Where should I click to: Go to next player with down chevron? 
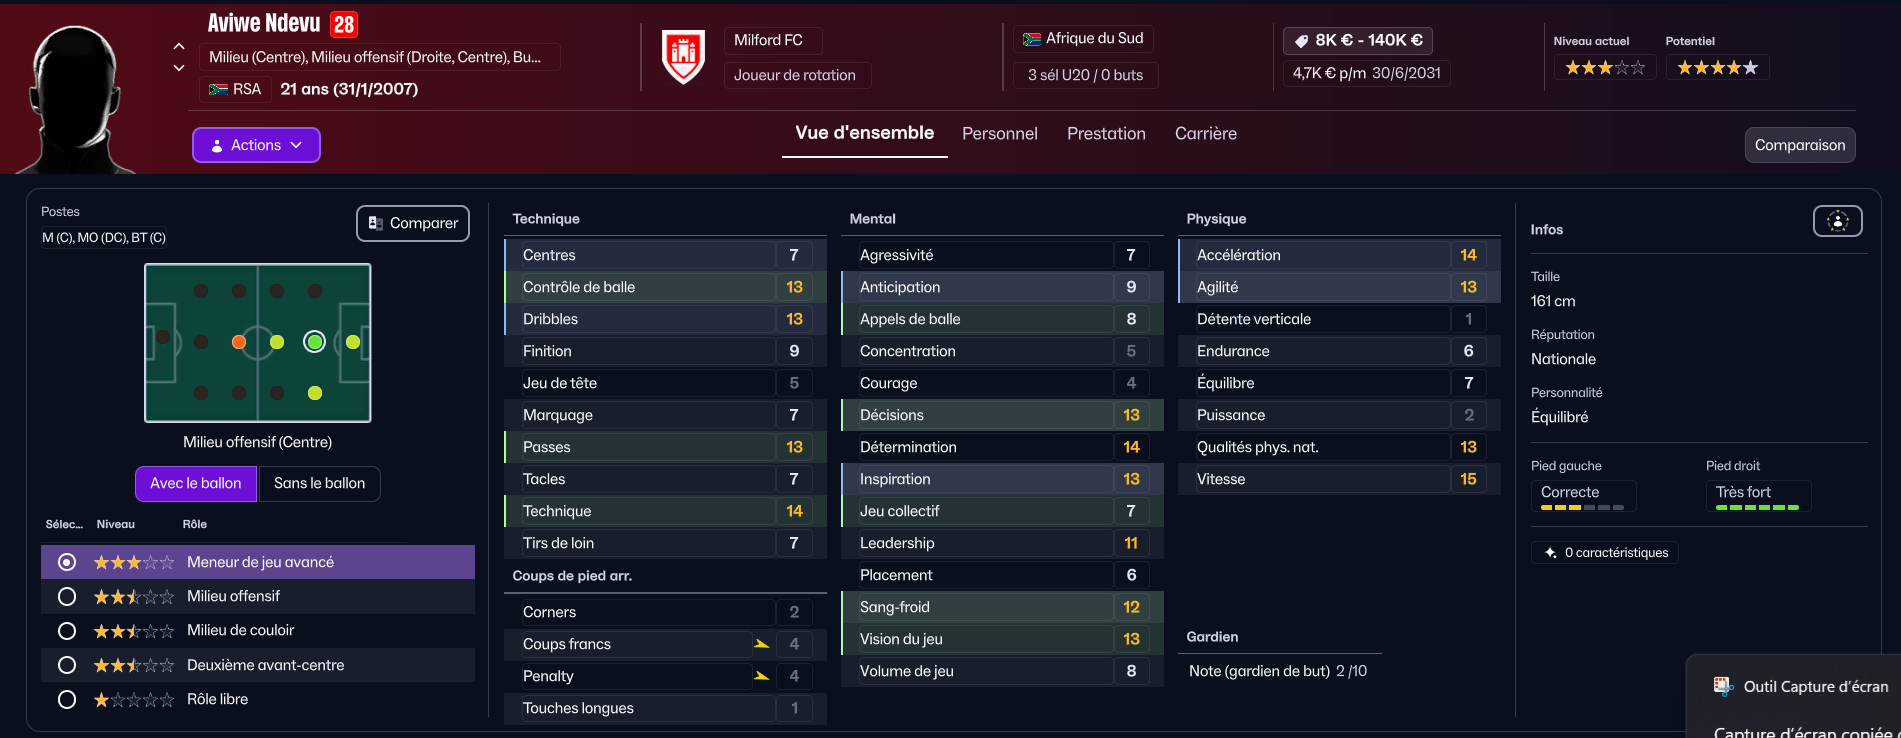[x=179, y=68]
